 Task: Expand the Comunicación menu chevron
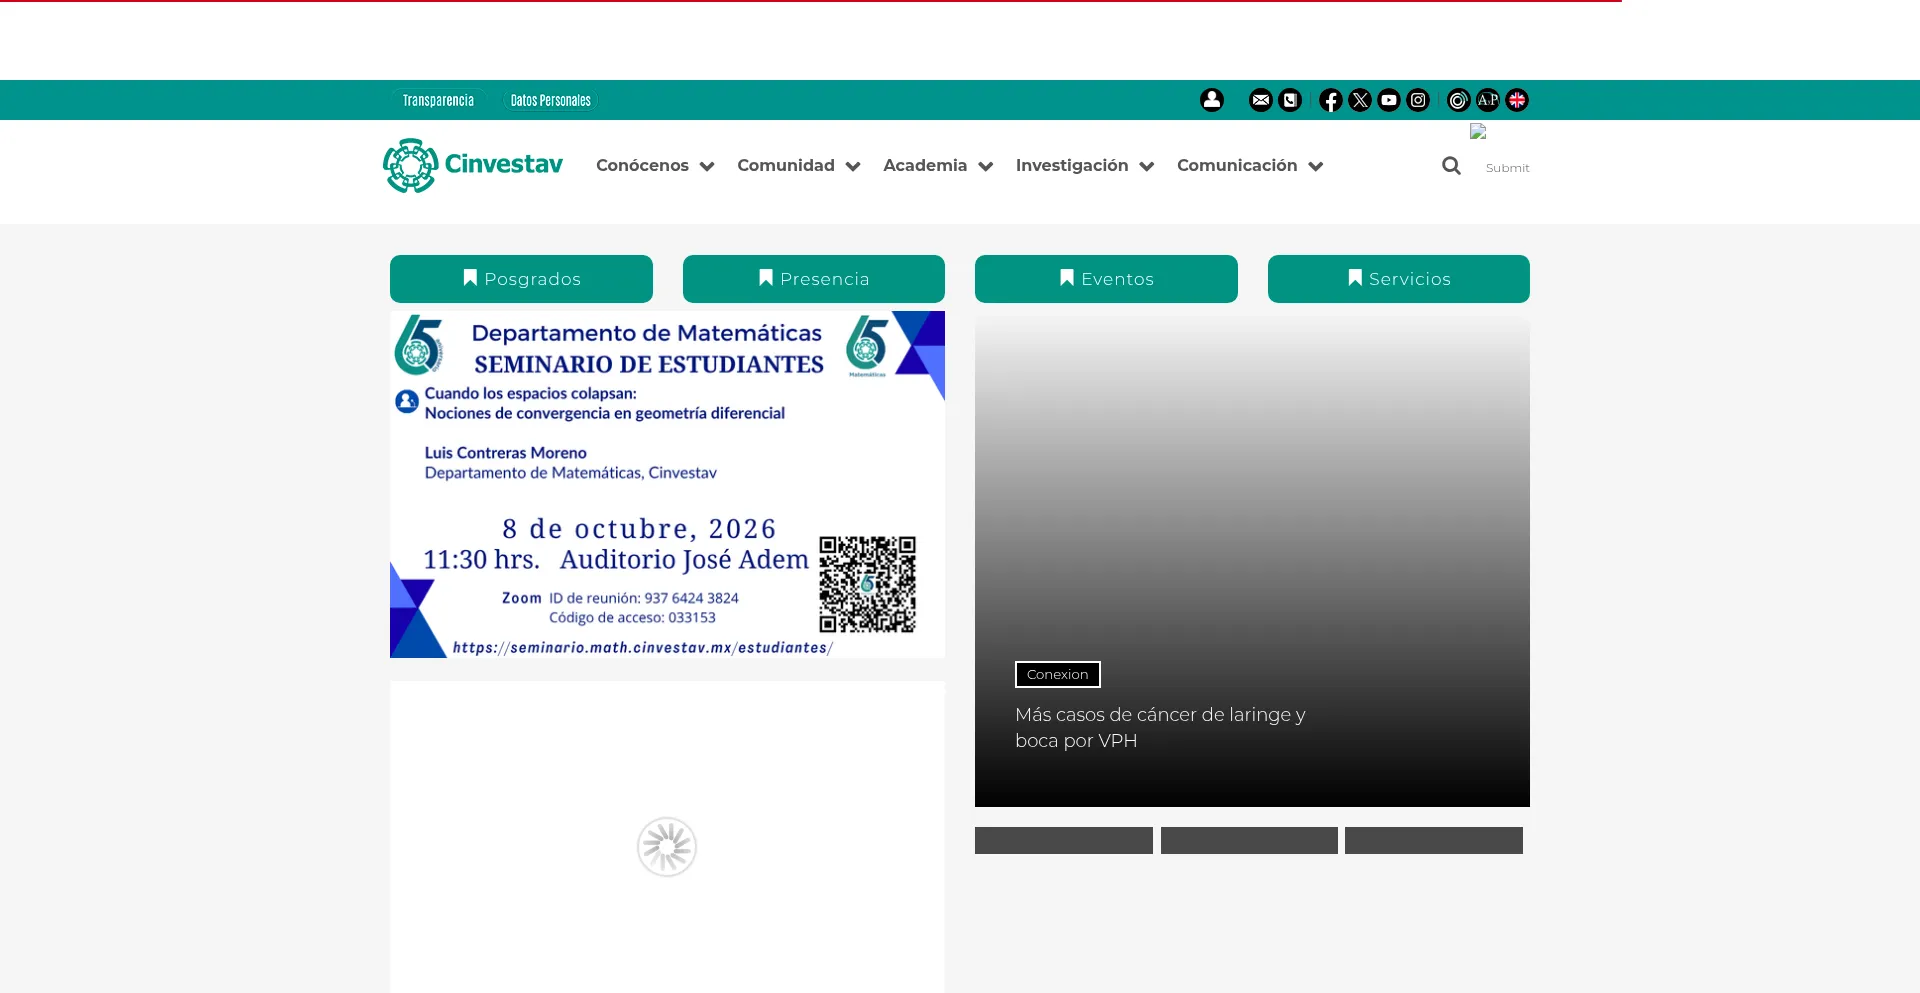[x=1315, y=167]
